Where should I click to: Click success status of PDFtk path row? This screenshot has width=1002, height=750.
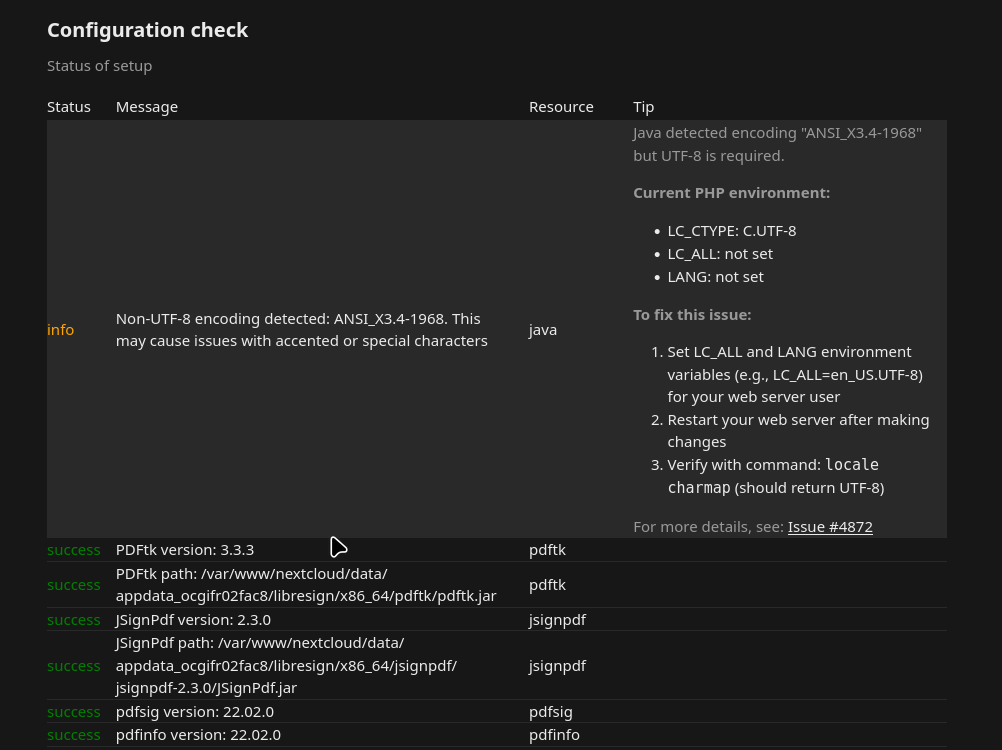(73, 585)
